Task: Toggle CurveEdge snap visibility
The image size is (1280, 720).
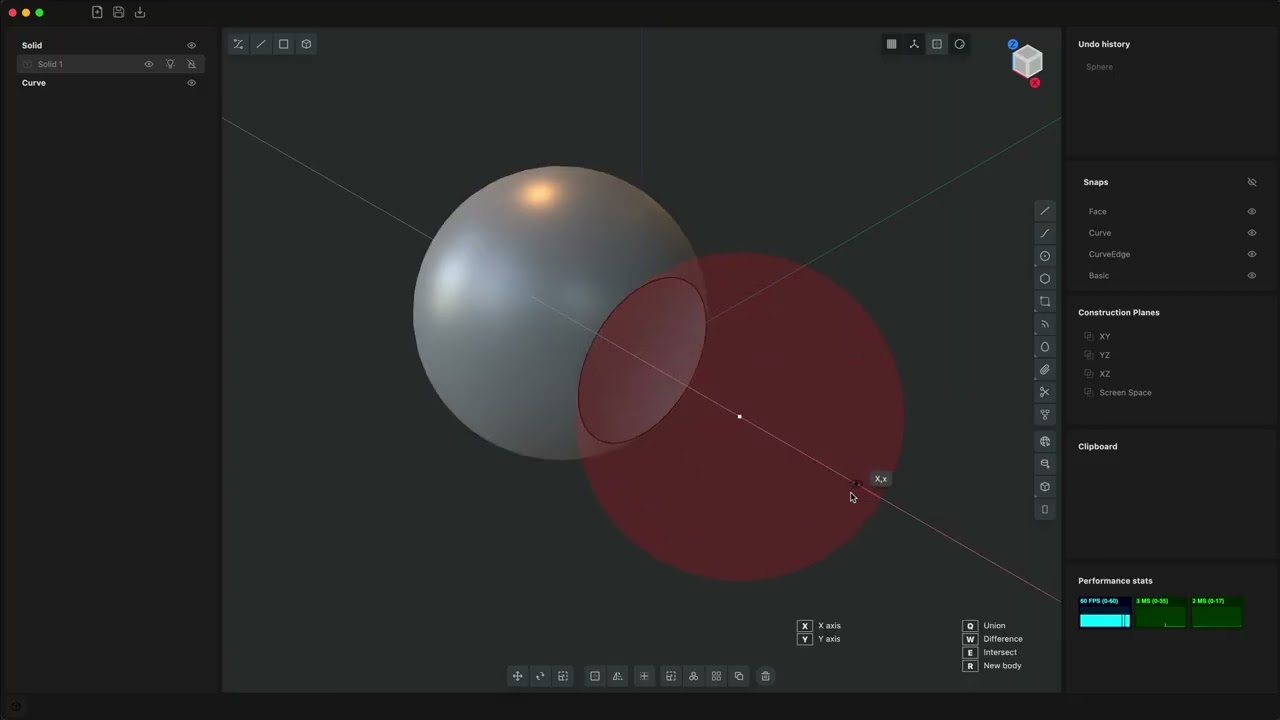Action: click(x=1252, y=254)
